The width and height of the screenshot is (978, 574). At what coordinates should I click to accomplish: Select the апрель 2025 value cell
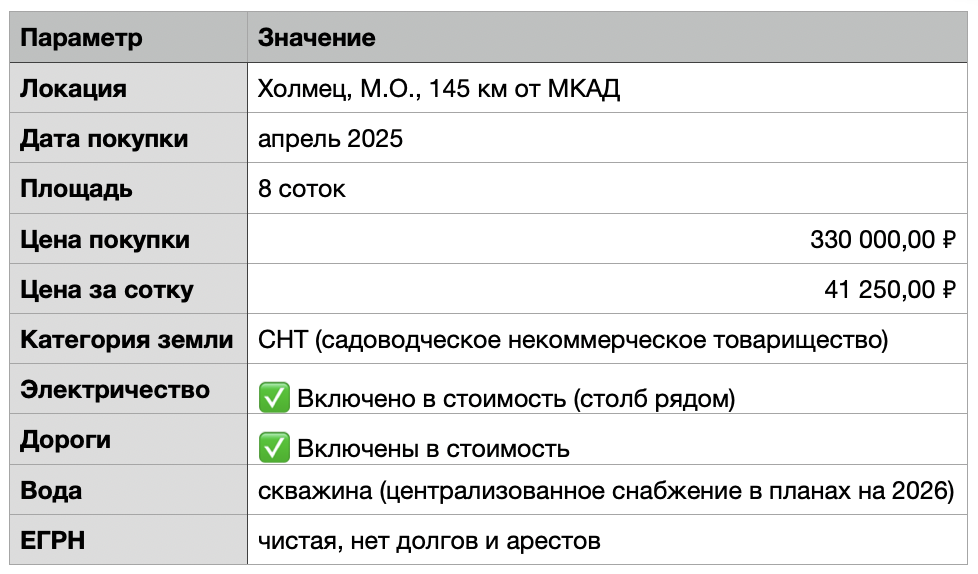607,139
